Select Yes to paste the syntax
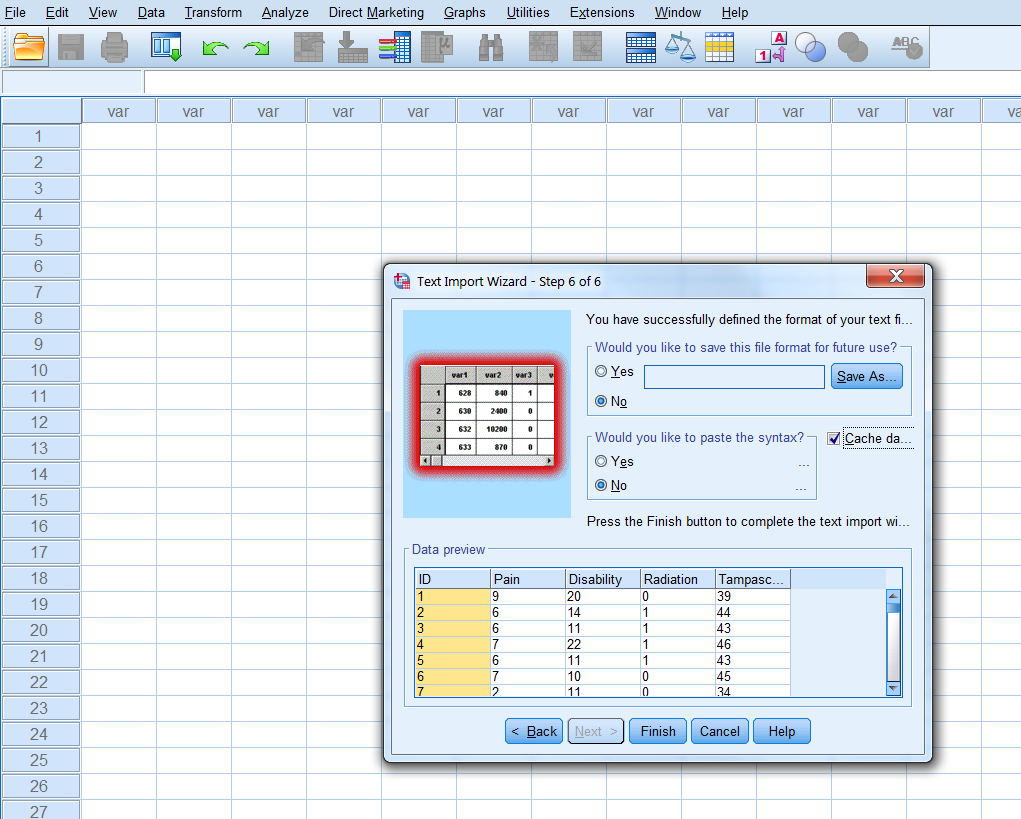This screenshot has height=819, width=1021. 601,462
